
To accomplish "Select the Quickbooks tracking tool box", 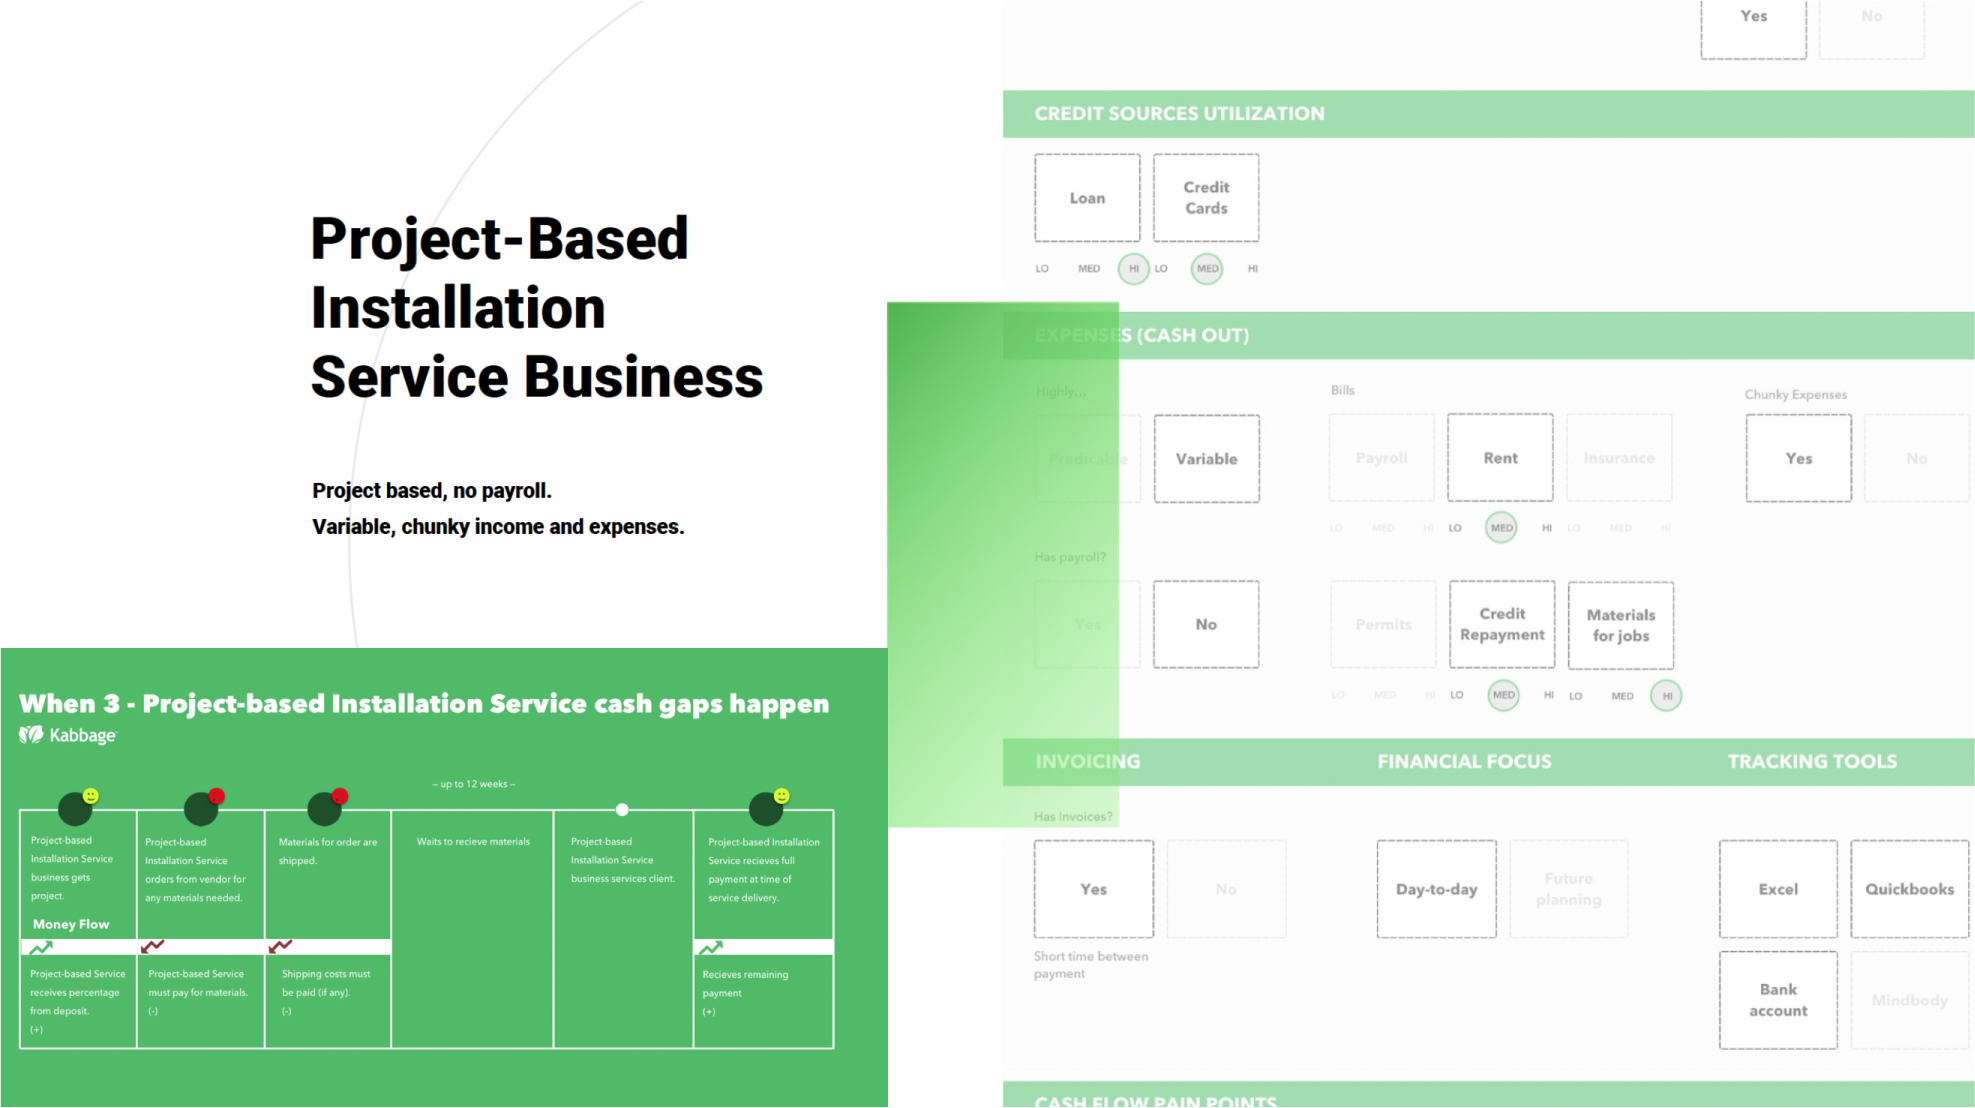I will [x=1908, y=889].
